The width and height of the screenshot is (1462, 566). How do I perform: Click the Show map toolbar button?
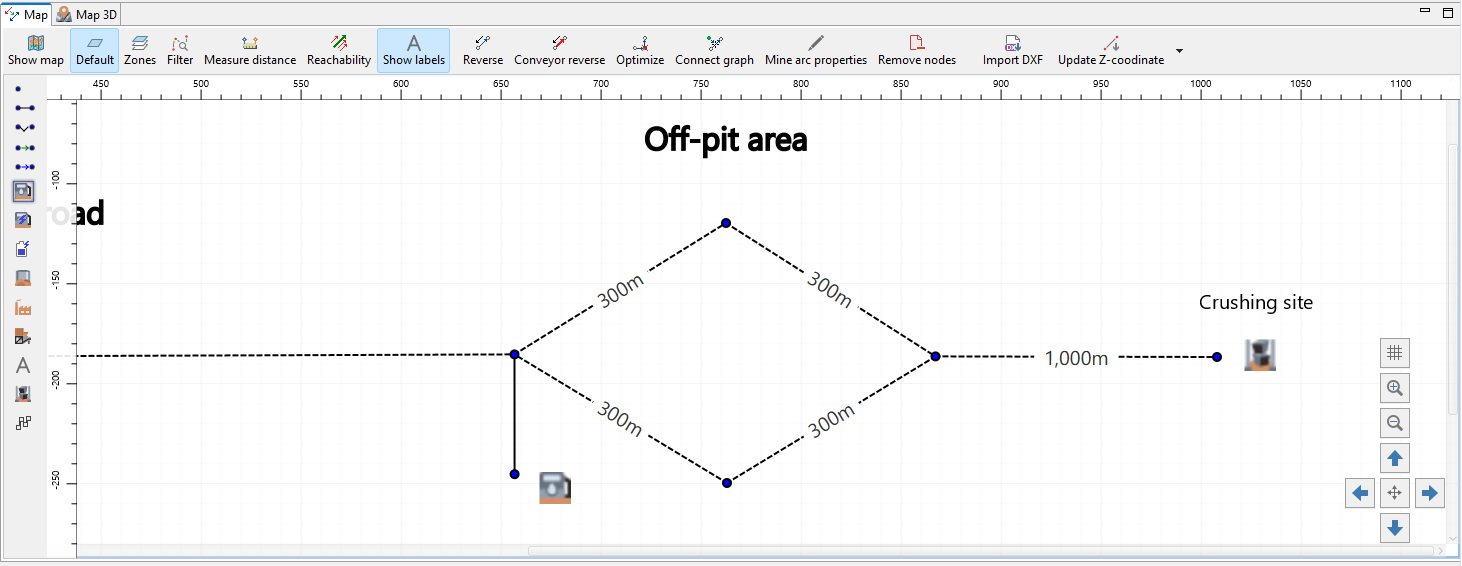pyautogui.click(x=36, y=50)
